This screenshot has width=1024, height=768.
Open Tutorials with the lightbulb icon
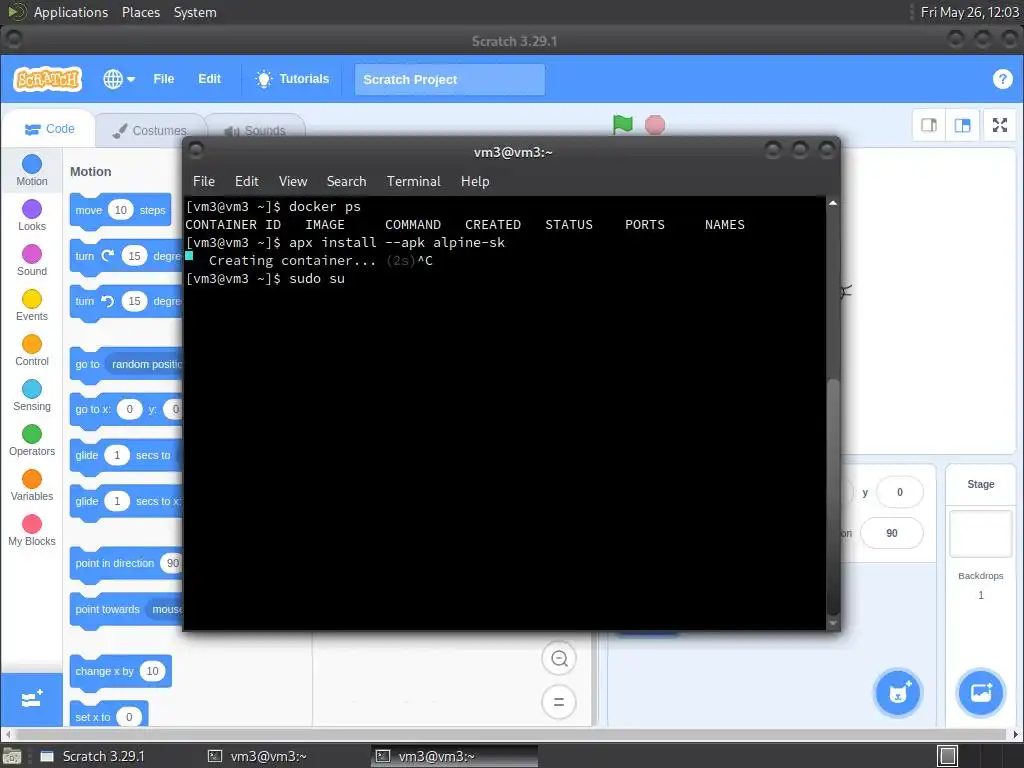coord(292,79)
